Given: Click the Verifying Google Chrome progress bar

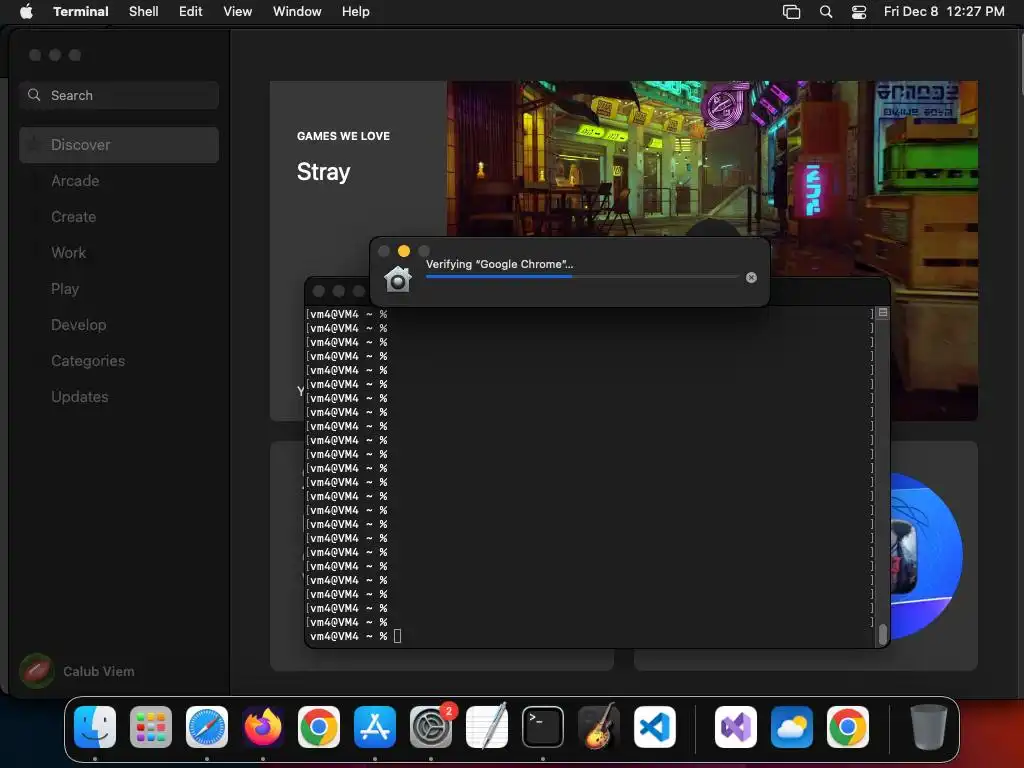Looking at the screenshot, I should [582, 277].
